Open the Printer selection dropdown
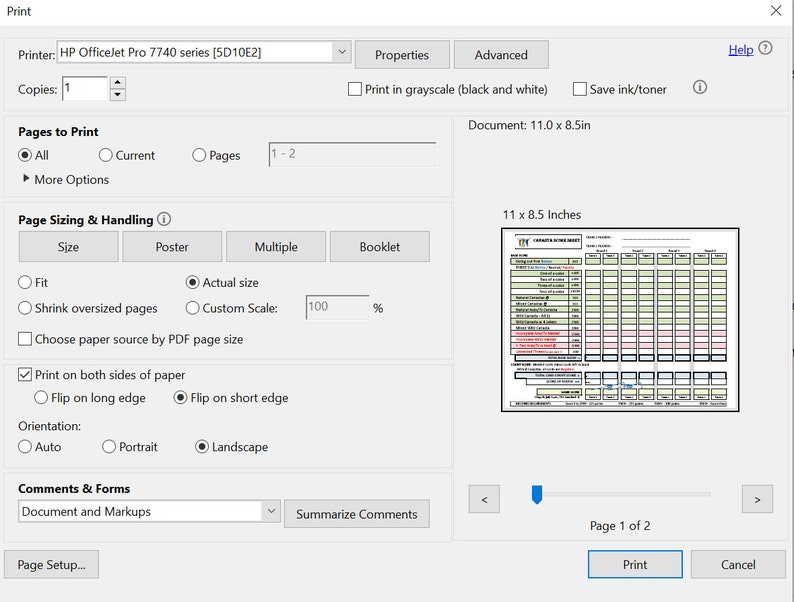Screen dimensions: 794x602 (x=342, y=52)
